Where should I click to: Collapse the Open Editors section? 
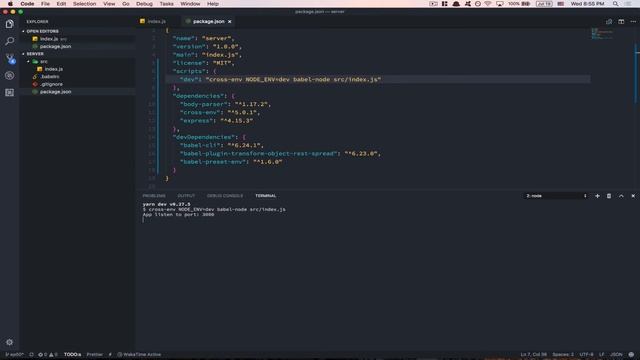coord(41,31)
